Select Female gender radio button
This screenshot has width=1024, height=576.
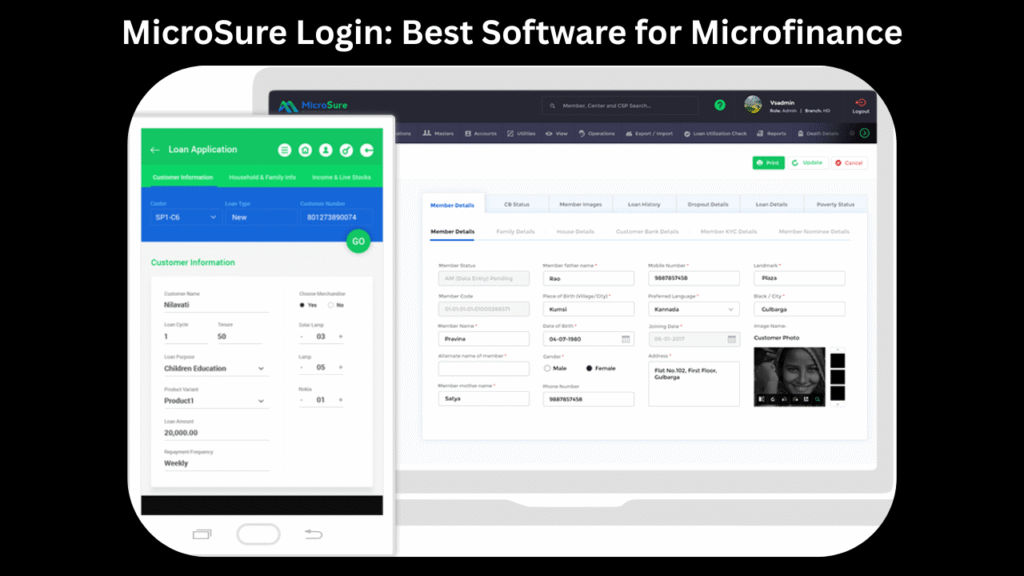tap(589, 368)
